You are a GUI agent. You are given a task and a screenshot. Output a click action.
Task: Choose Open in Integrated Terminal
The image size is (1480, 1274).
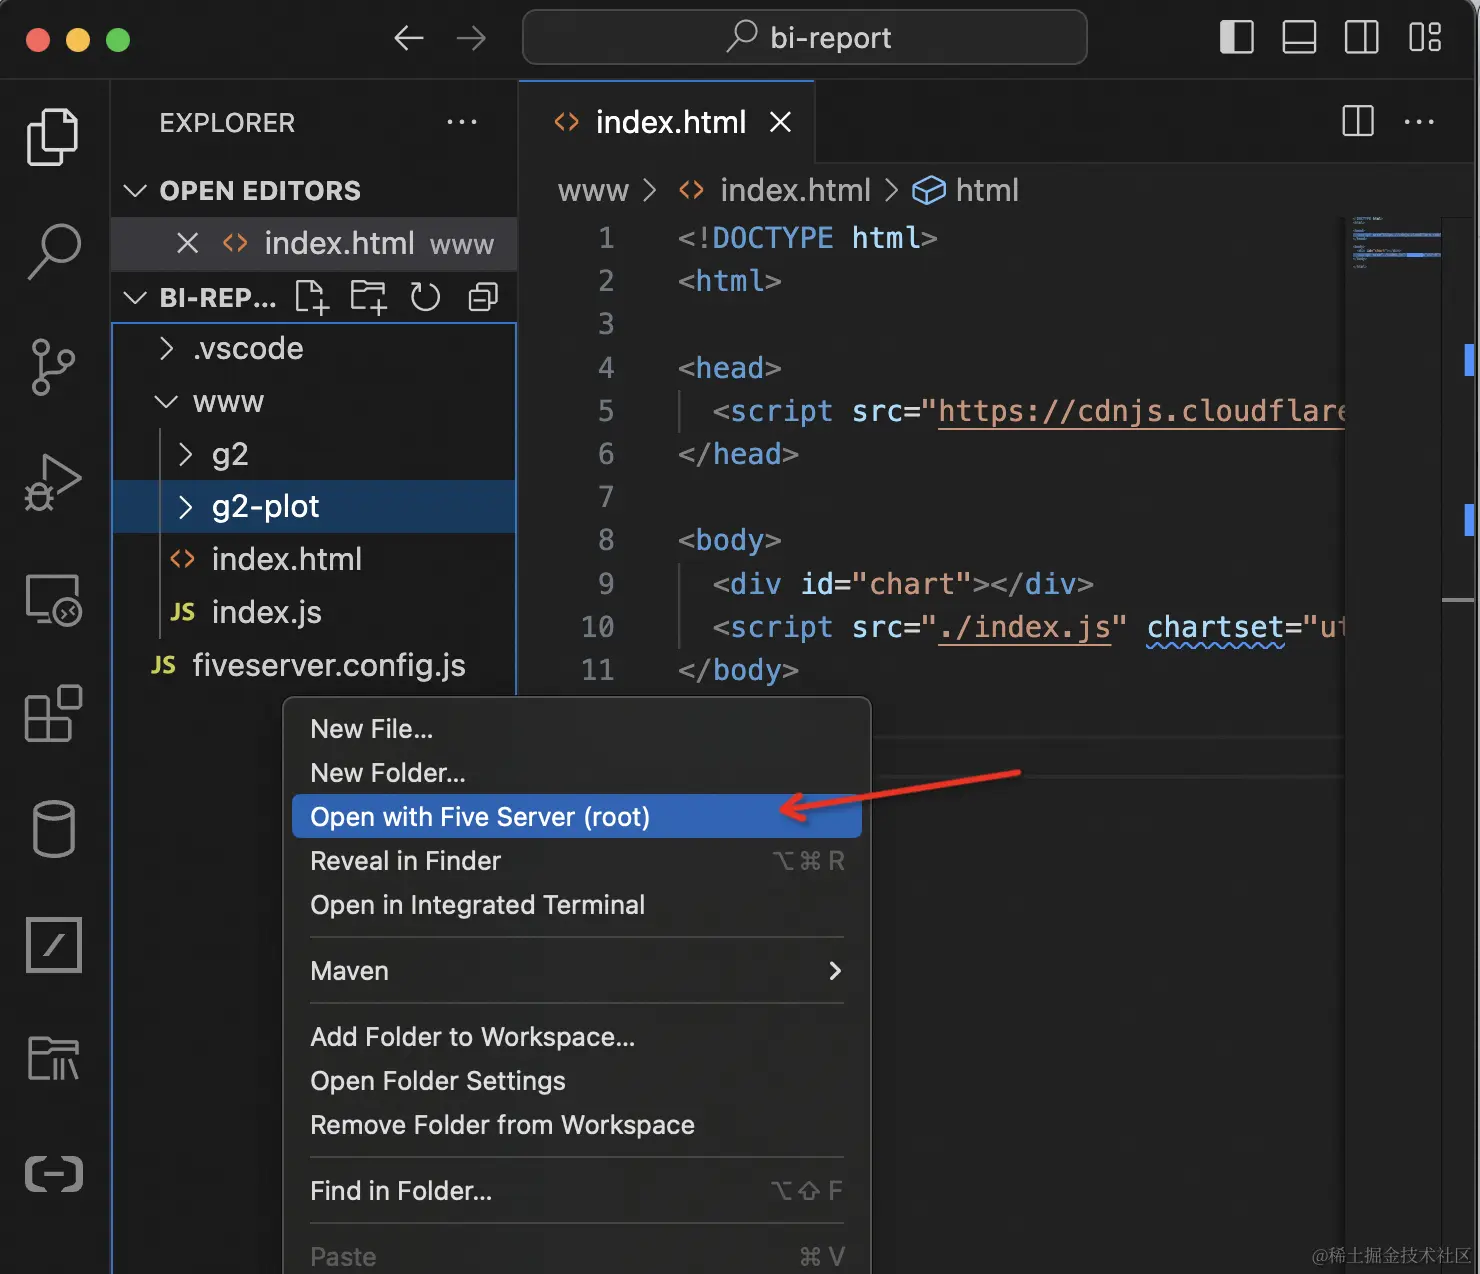(577, 905)
